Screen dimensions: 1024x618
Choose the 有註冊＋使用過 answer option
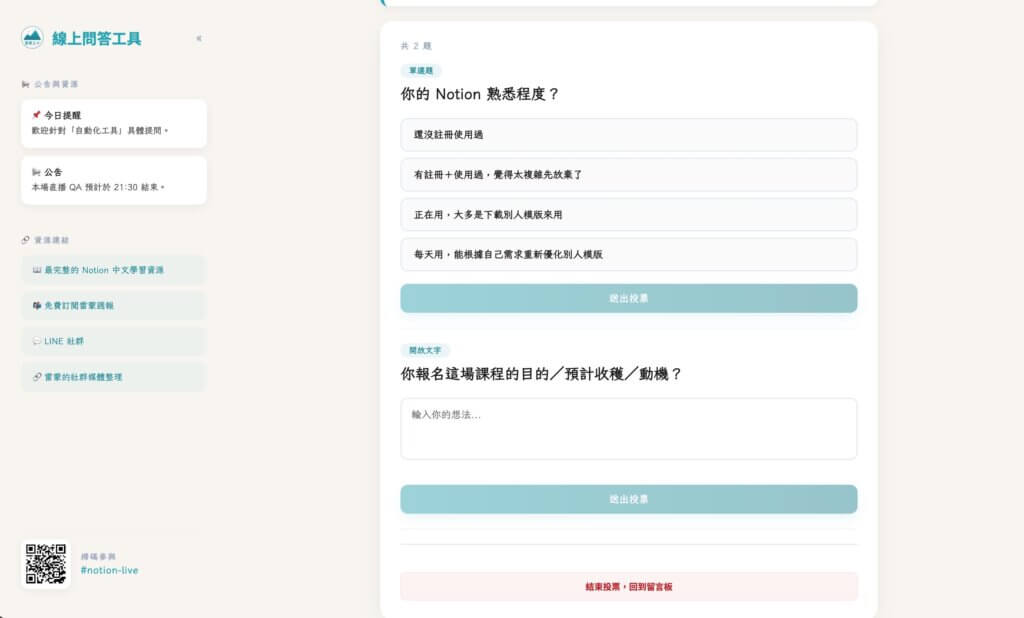tap(628, 174)
